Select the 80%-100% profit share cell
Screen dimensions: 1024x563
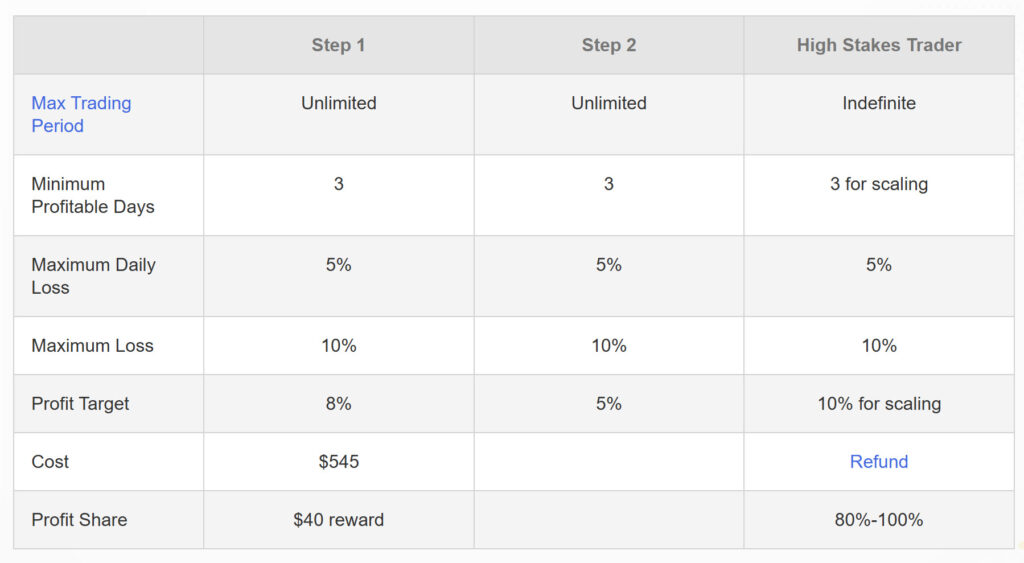coord(878,520)
